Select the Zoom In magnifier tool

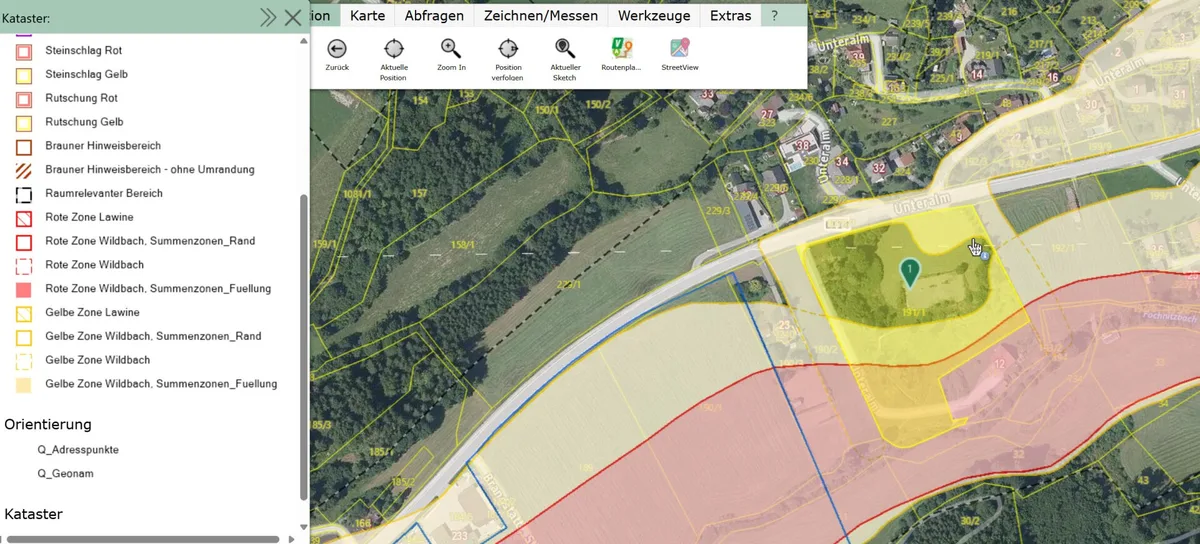click(x=451, y=48)
